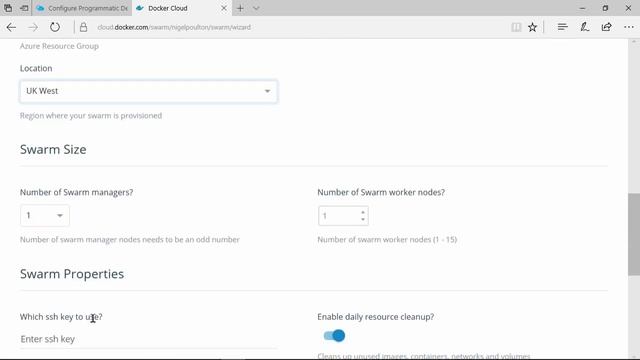Show tab previews chevron
The width and height of the screenshot is (640, 360).
256,8
